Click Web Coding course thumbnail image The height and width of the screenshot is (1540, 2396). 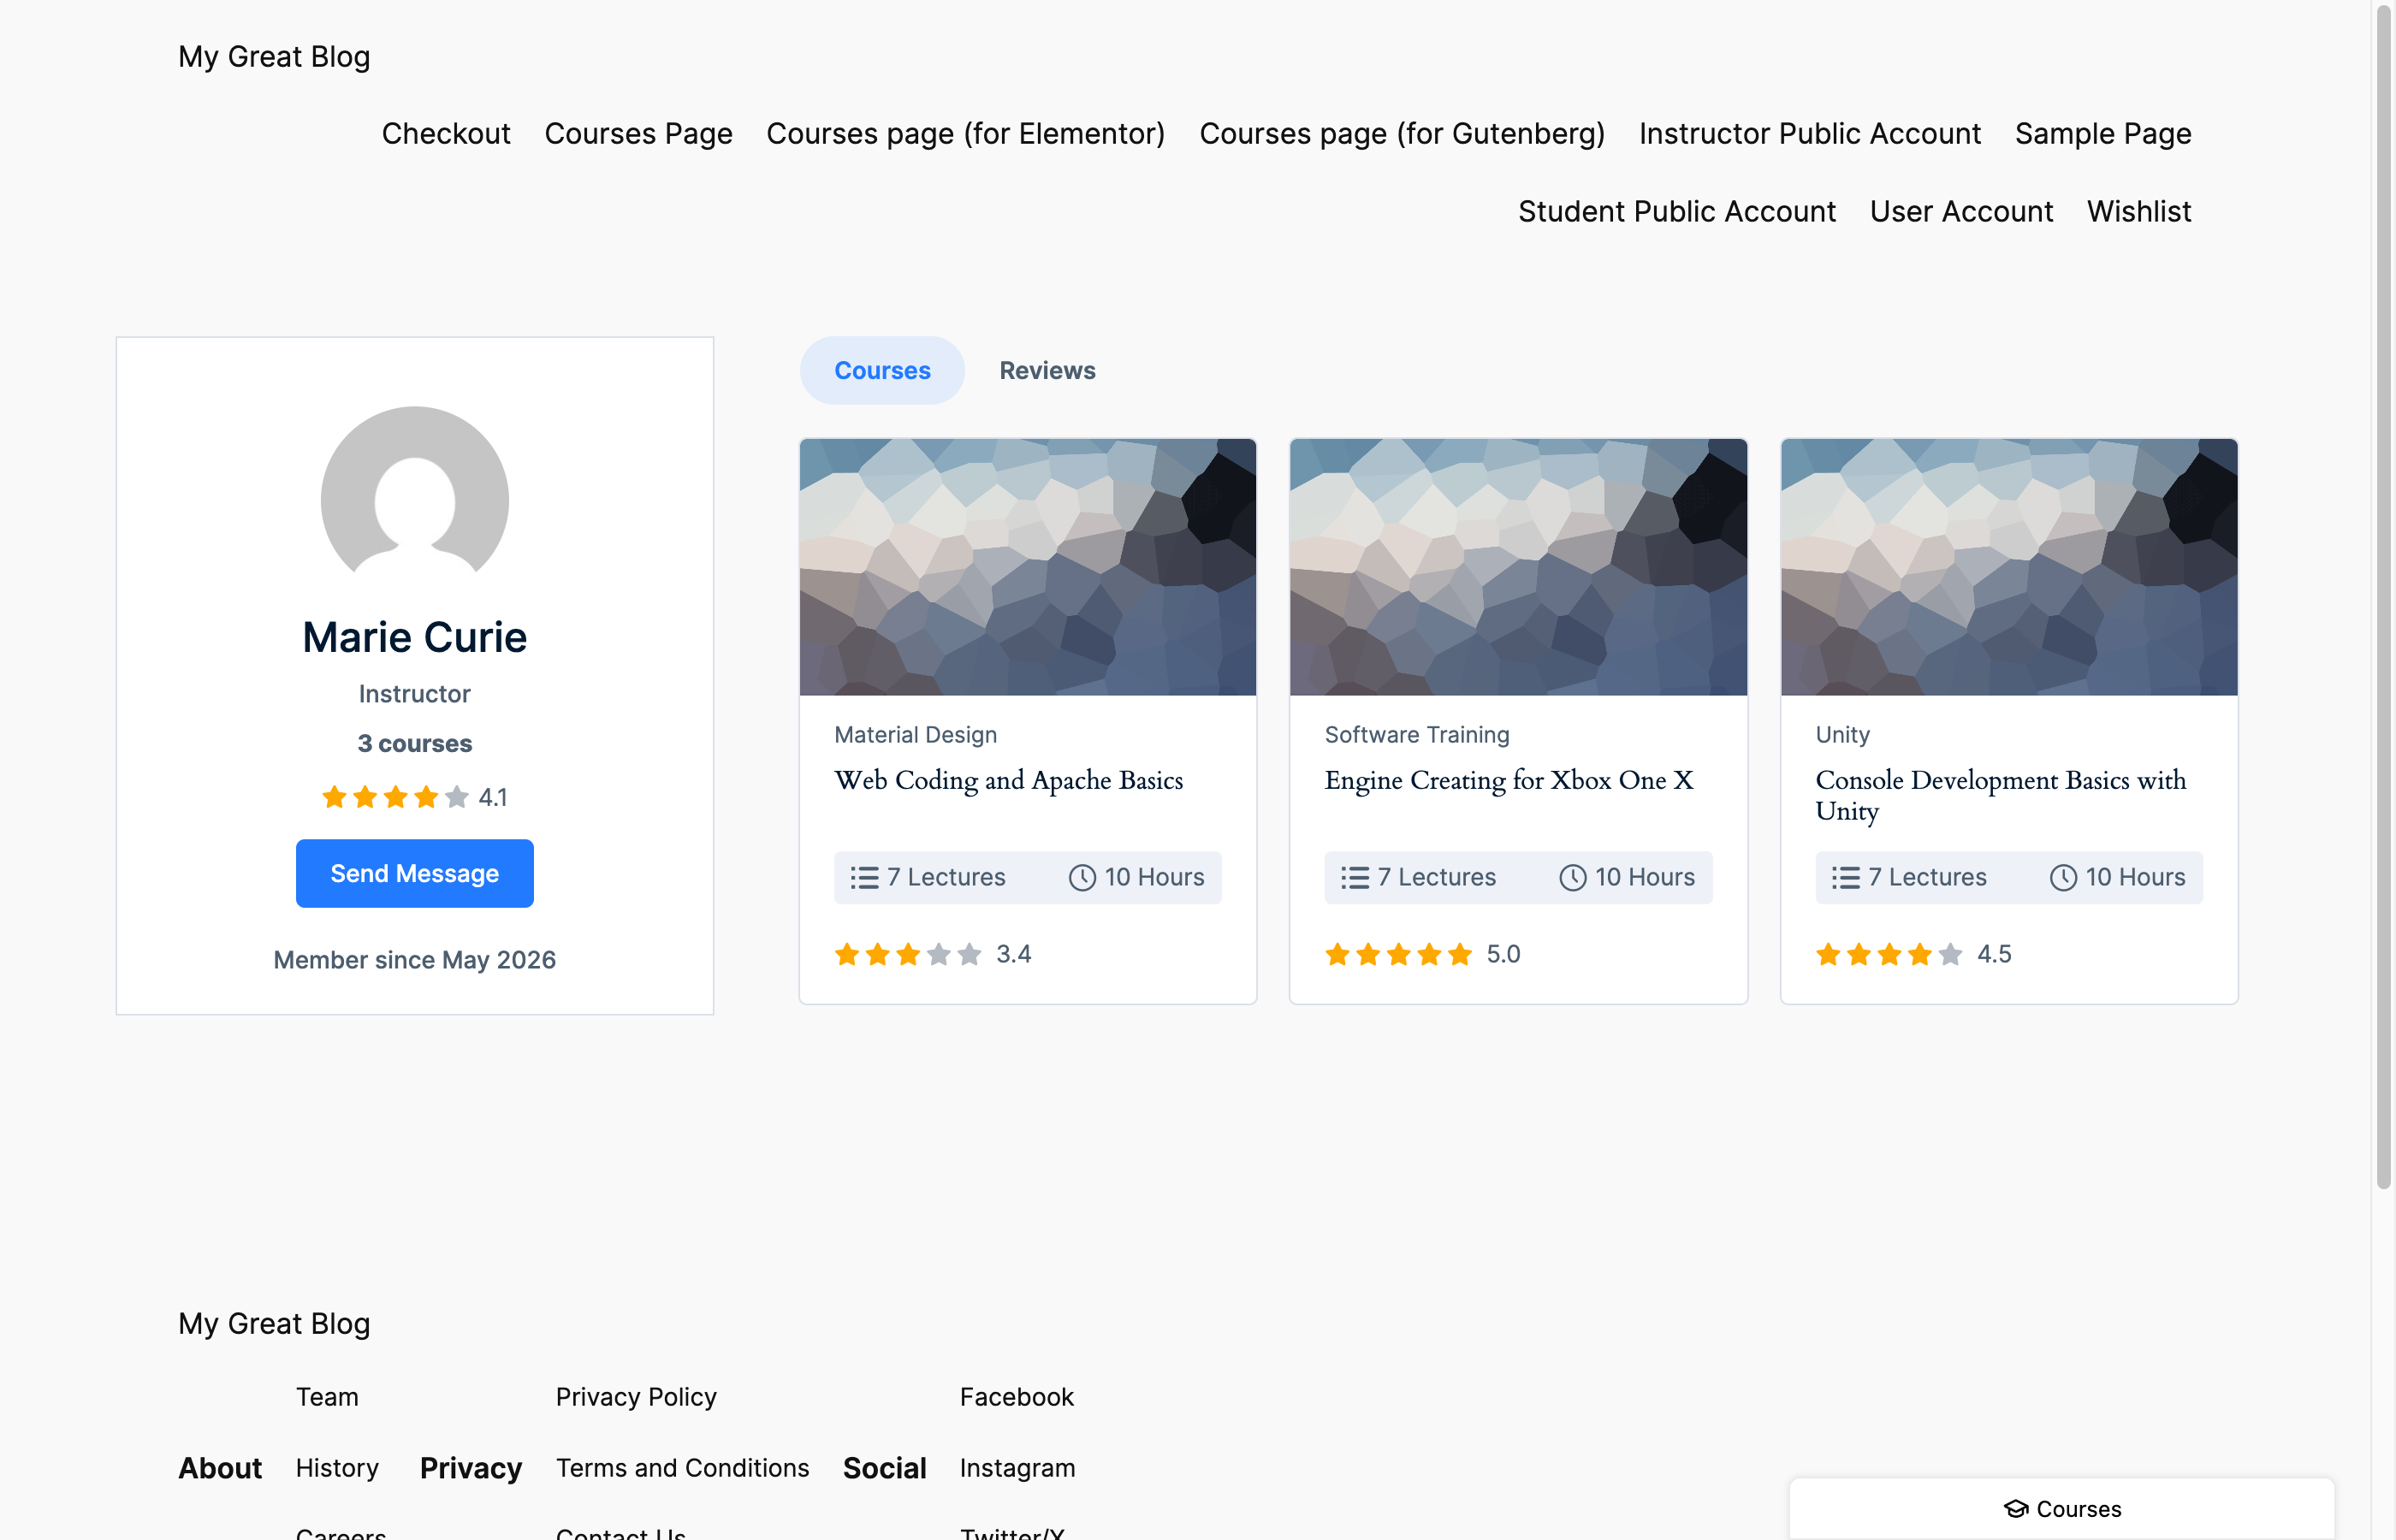click(x=1027, y=567)
